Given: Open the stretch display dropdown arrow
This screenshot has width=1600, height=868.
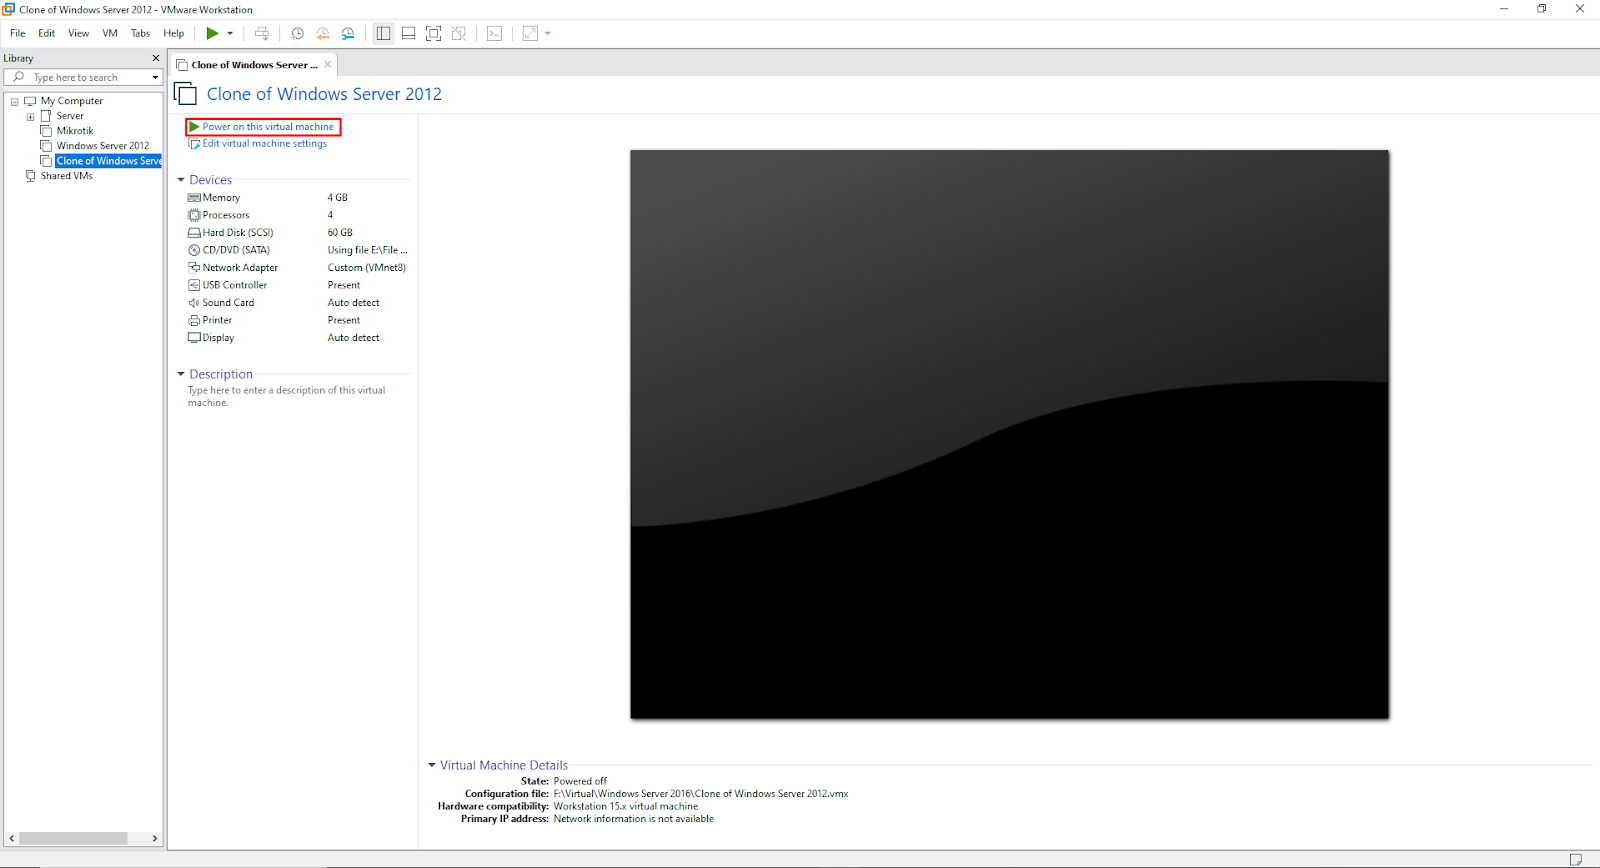Looking at the screenshot, I should point(548,33).
